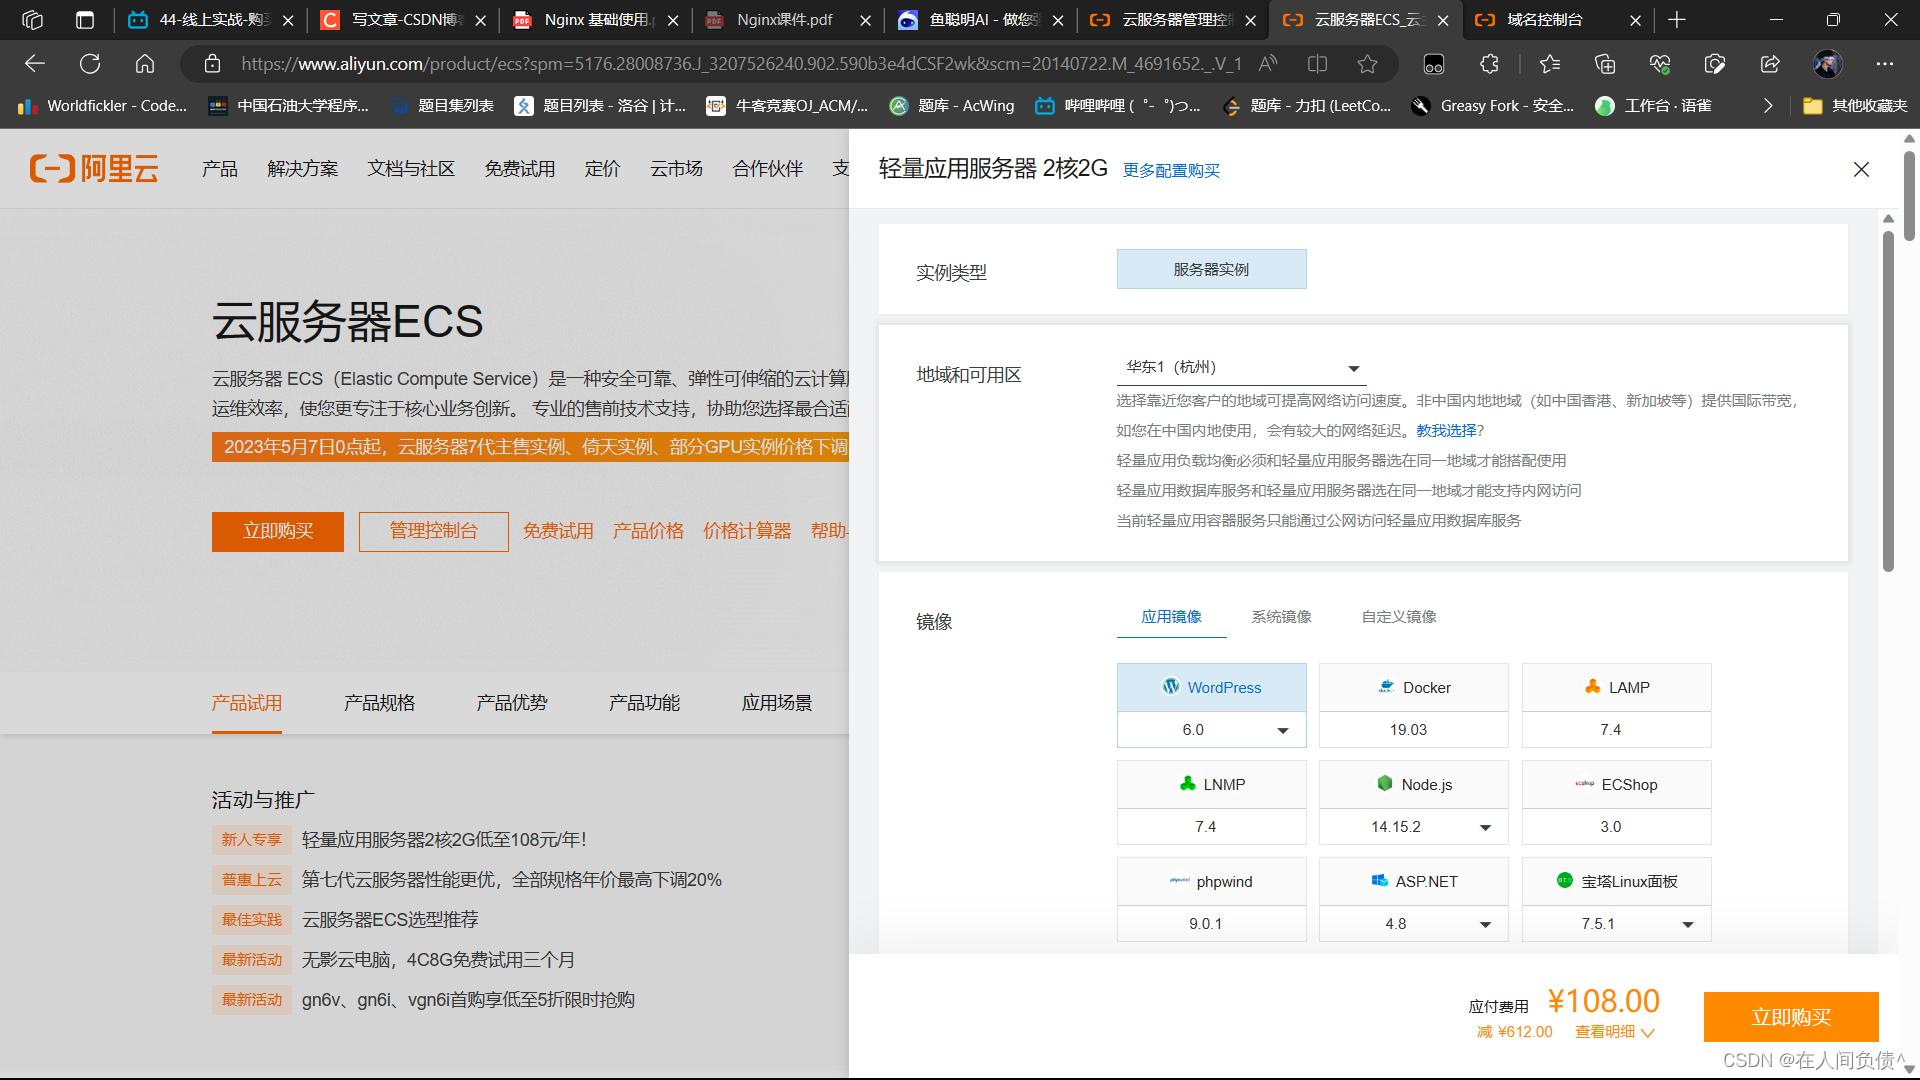1920x1080 pixels.
Task: Open the 其他收藏夹 bookmarks folder
Action: click(x=1856, y=106)
